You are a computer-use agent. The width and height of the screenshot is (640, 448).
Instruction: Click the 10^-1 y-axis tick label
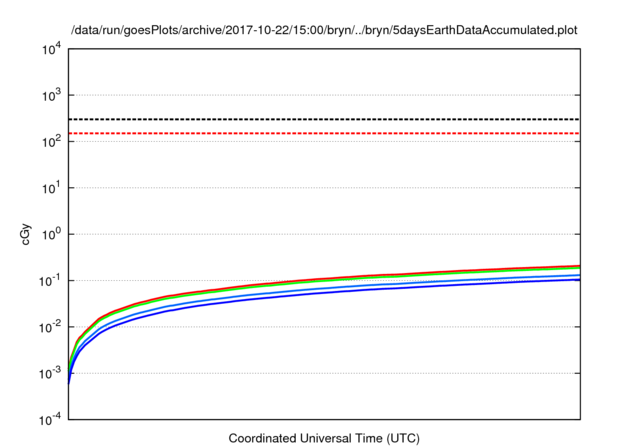pyautogui.click(x=50, y=281)
